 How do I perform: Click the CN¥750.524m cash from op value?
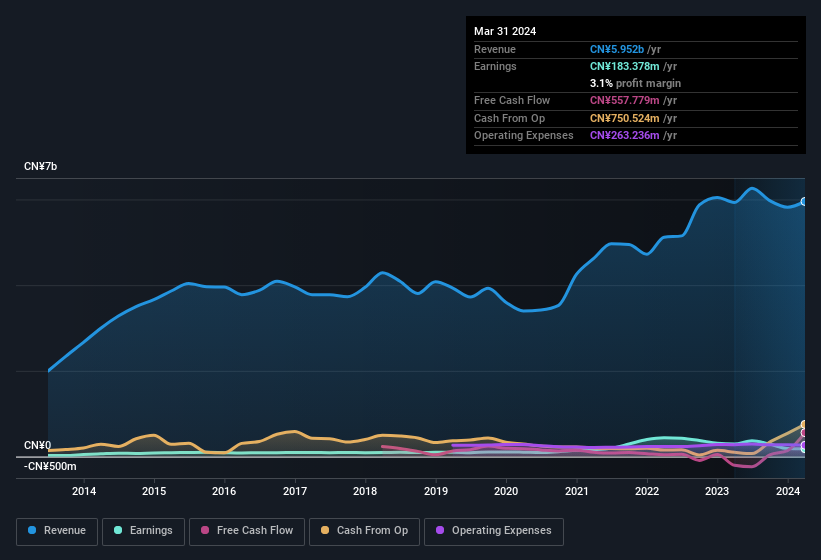click(x=625, y=118)
